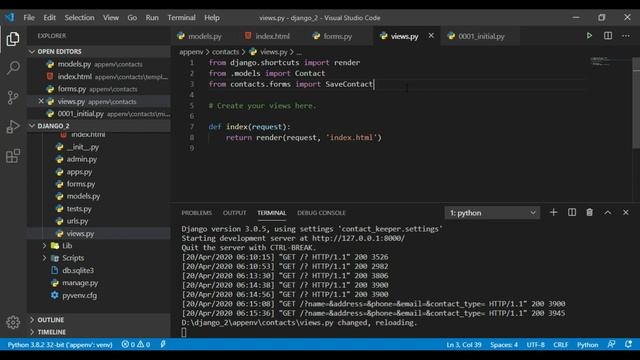Click the lightning icon in status bar
640x360 pixels.
pyautogui.click(x=163, y=344)
